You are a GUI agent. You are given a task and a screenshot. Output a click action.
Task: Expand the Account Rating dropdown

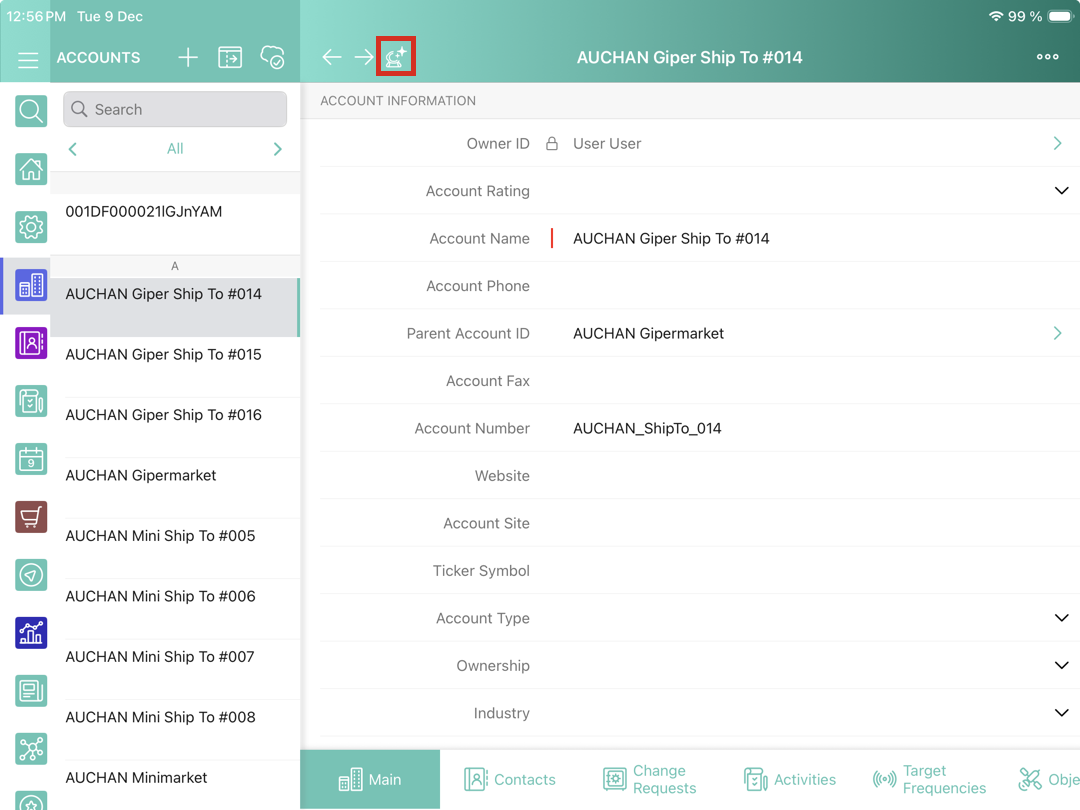coord(1061,191)
